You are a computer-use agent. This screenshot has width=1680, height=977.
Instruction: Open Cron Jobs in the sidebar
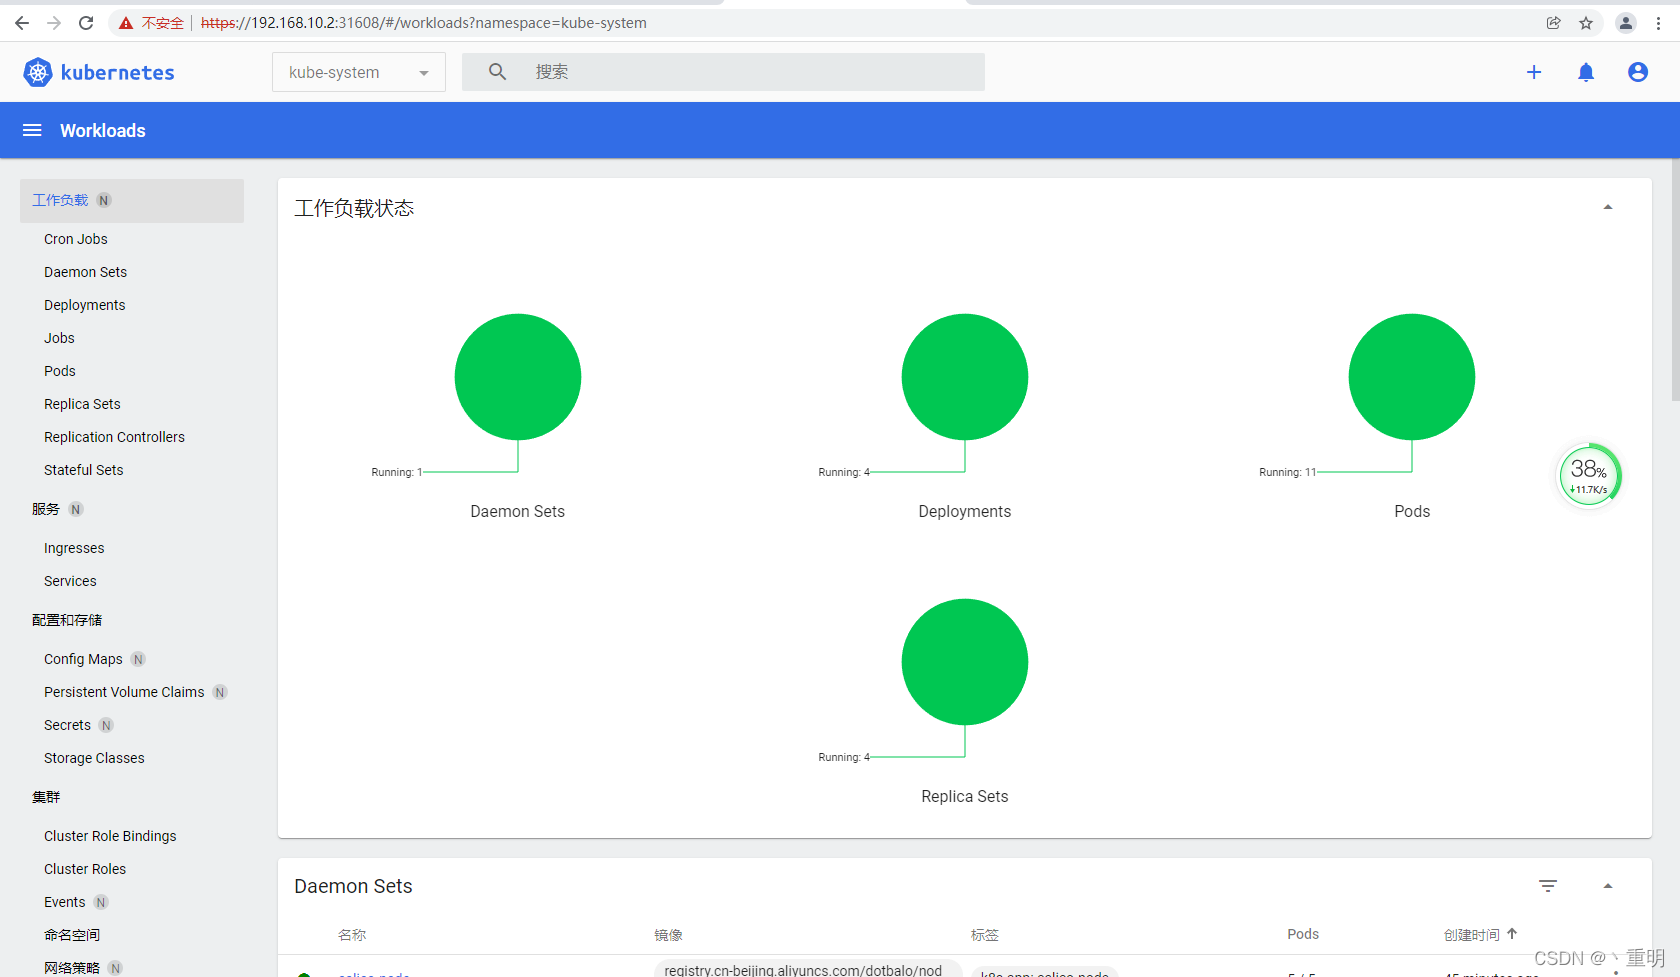(x=76, y=239)
